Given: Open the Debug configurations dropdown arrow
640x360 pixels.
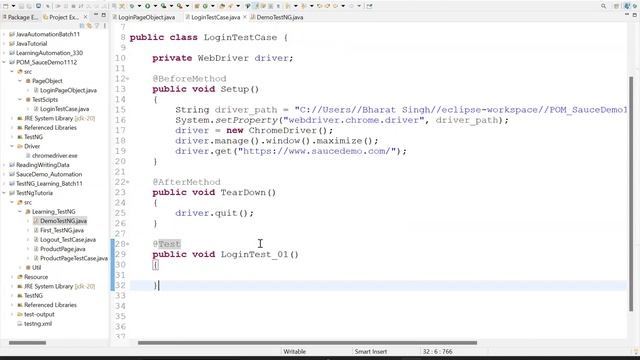Looking at the screenshot, I should [x=139, y=6].
